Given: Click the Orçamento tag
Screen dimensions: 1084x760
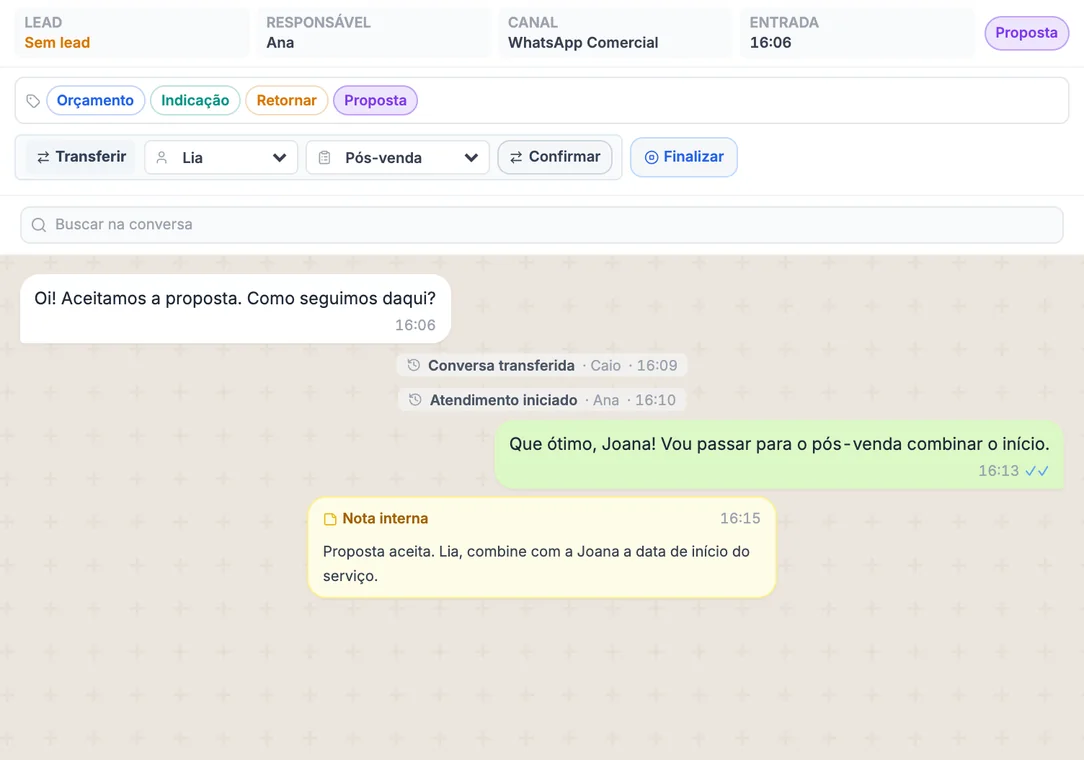Looking at the screenshot, I should [x=95, y=100].
